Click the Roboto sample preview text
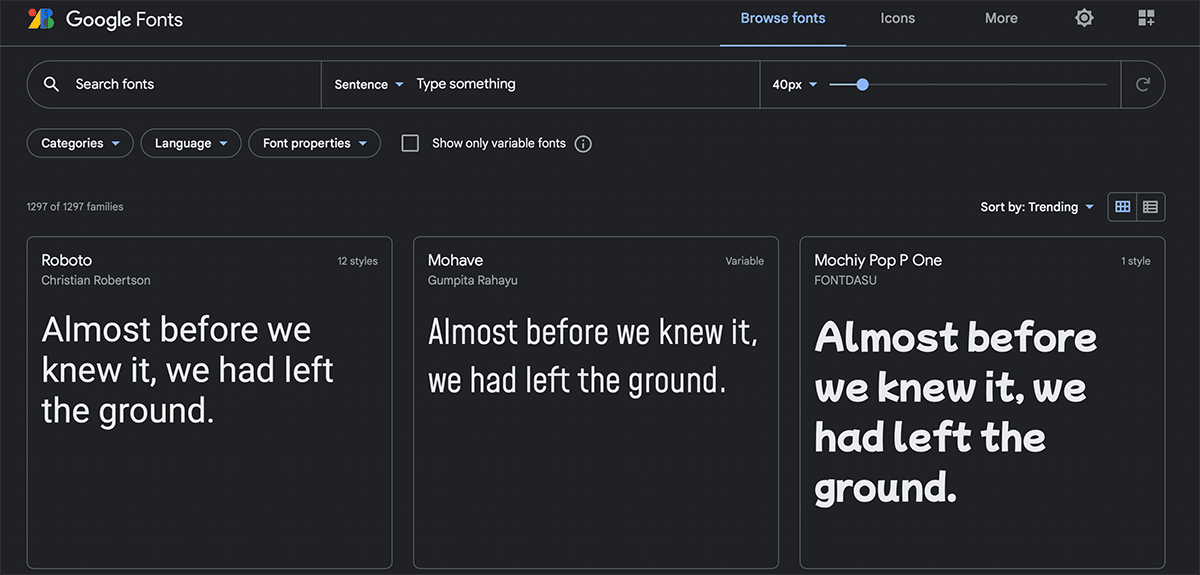Viewport: 1200px width, 575px height. point(188,370)
